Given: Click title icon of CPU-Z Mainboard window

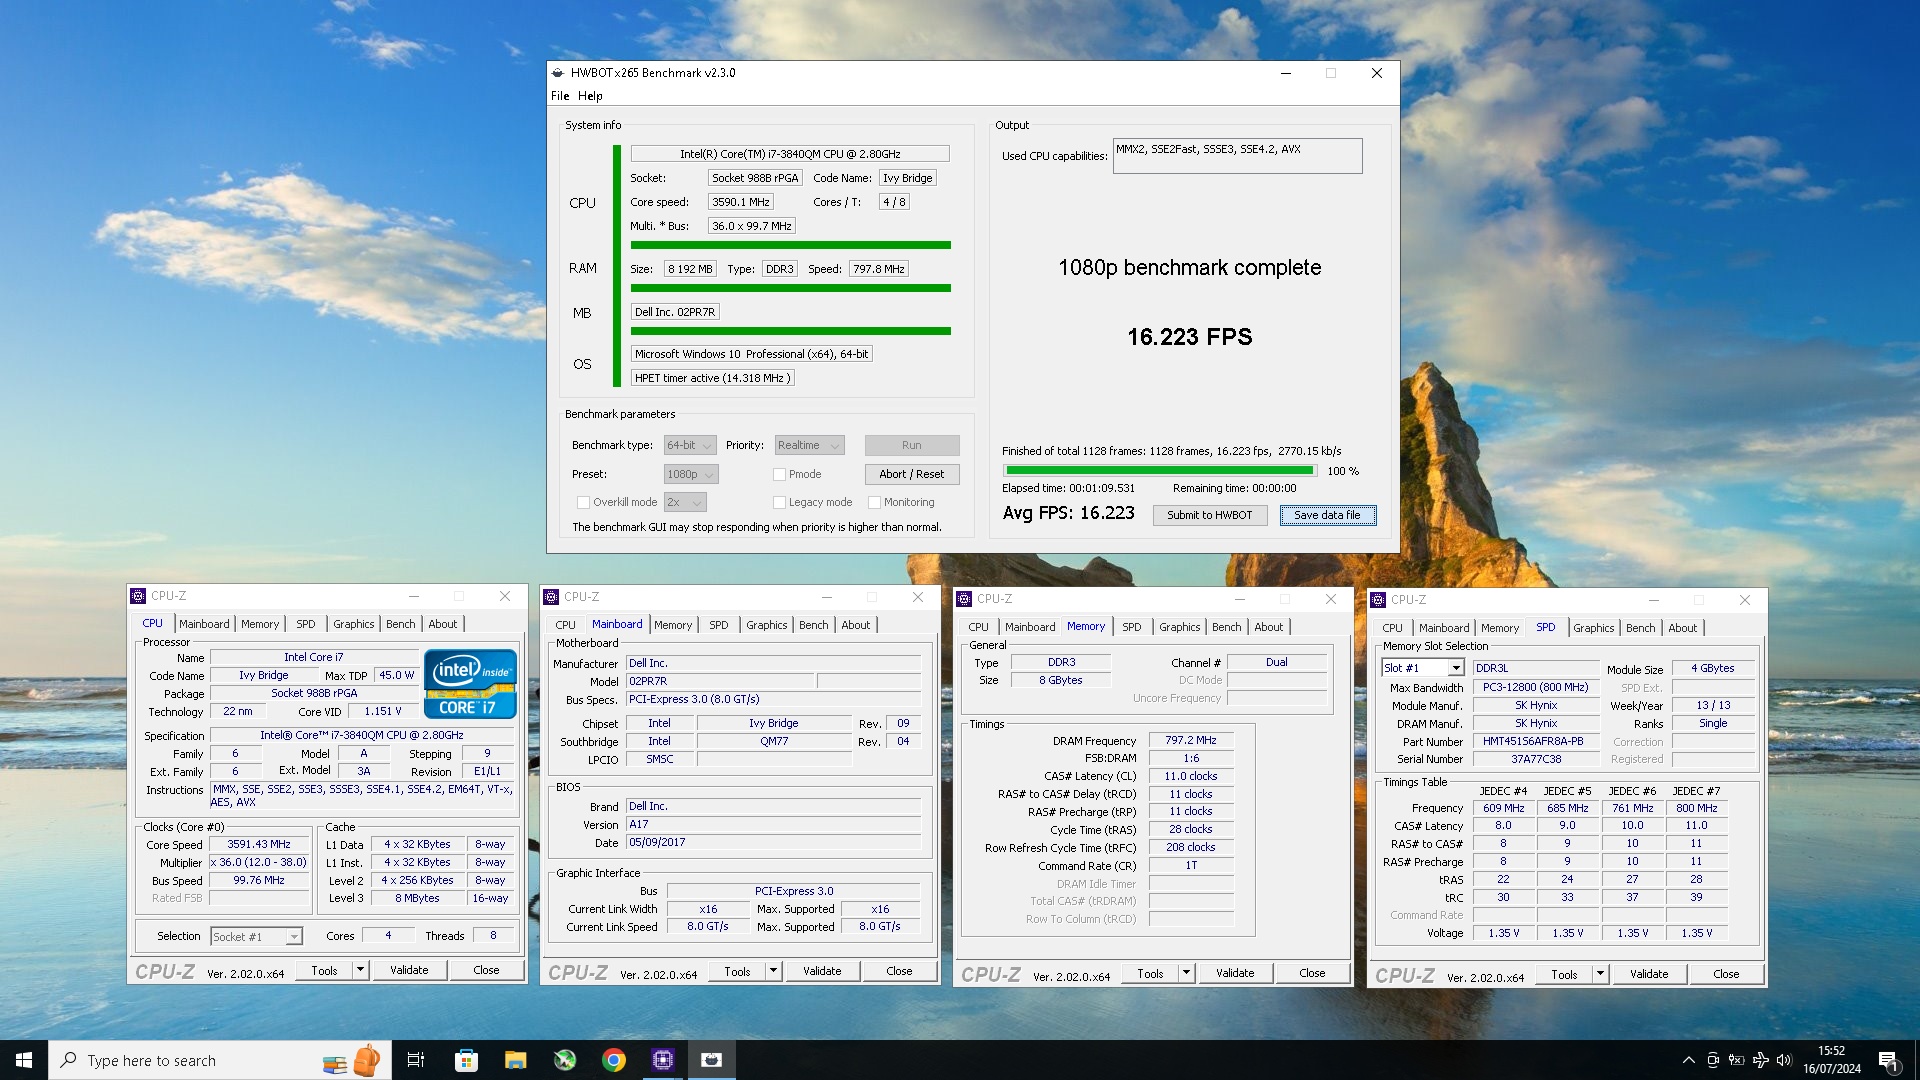Looking at the screenshot, I should (551, 597).
